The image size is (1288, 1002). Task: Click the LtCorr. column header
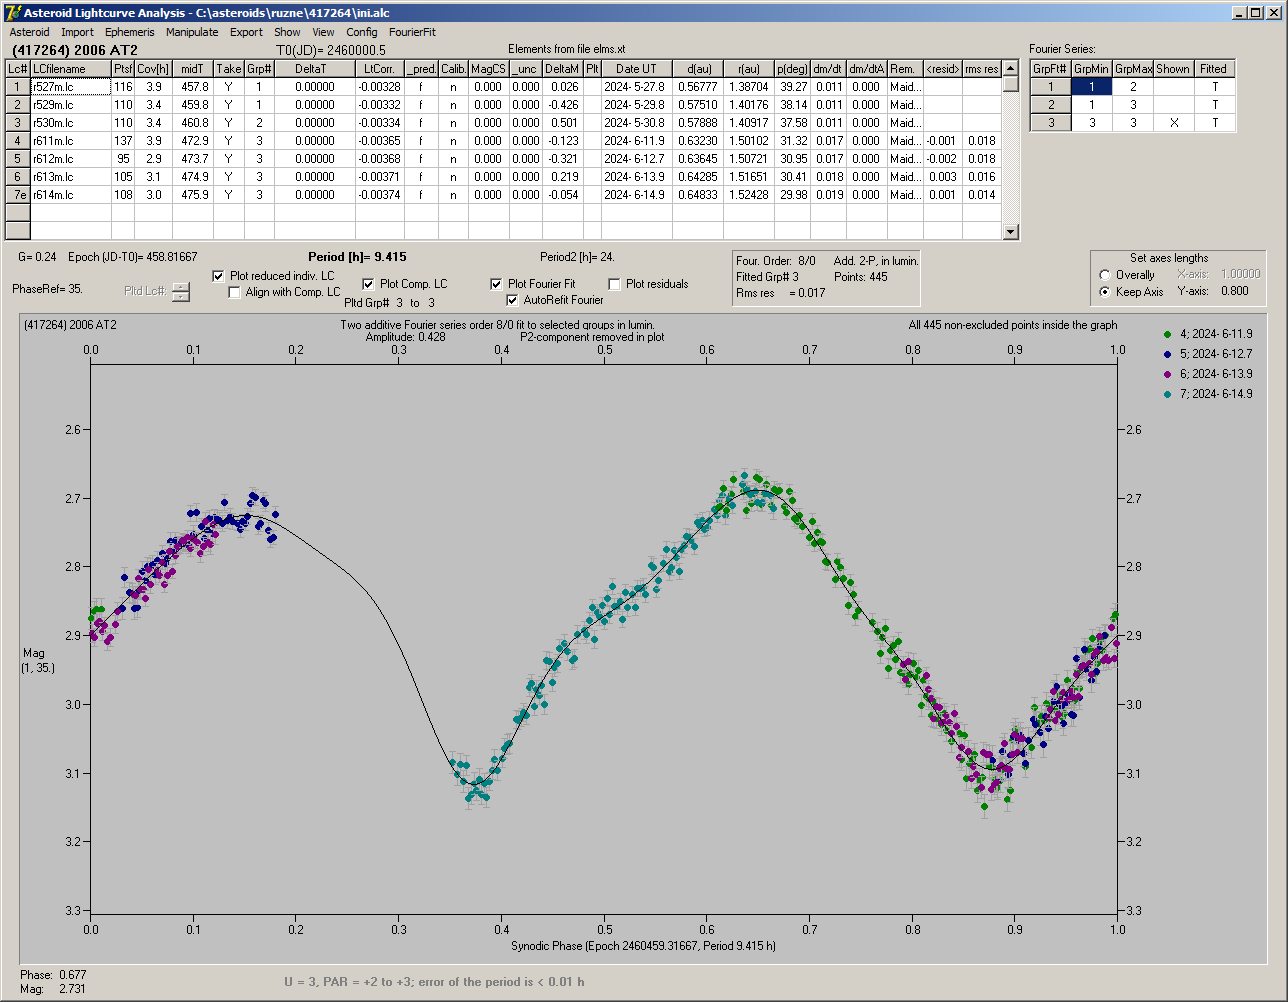pos(380,69)
